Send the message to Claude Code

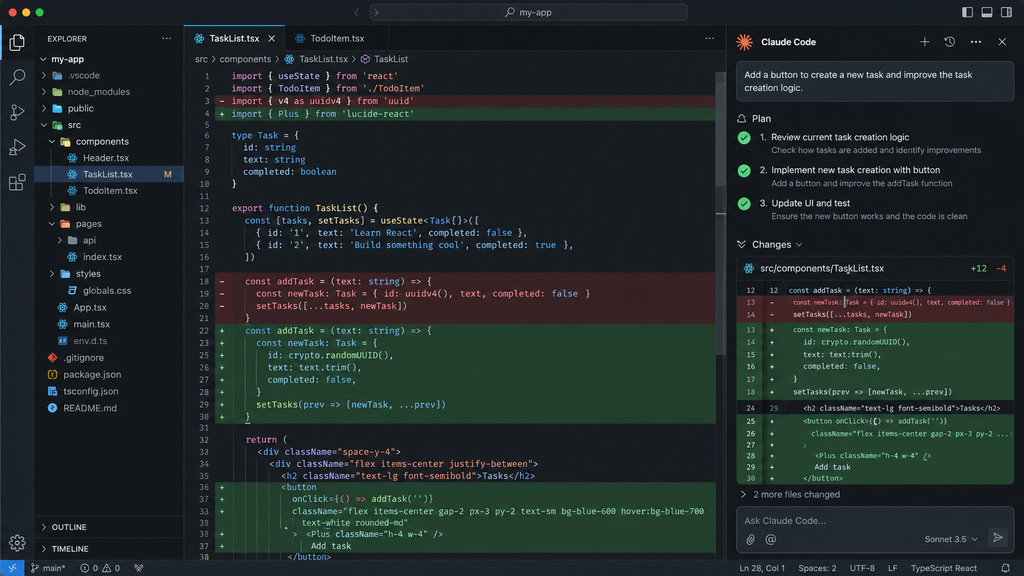coord(998,538)
